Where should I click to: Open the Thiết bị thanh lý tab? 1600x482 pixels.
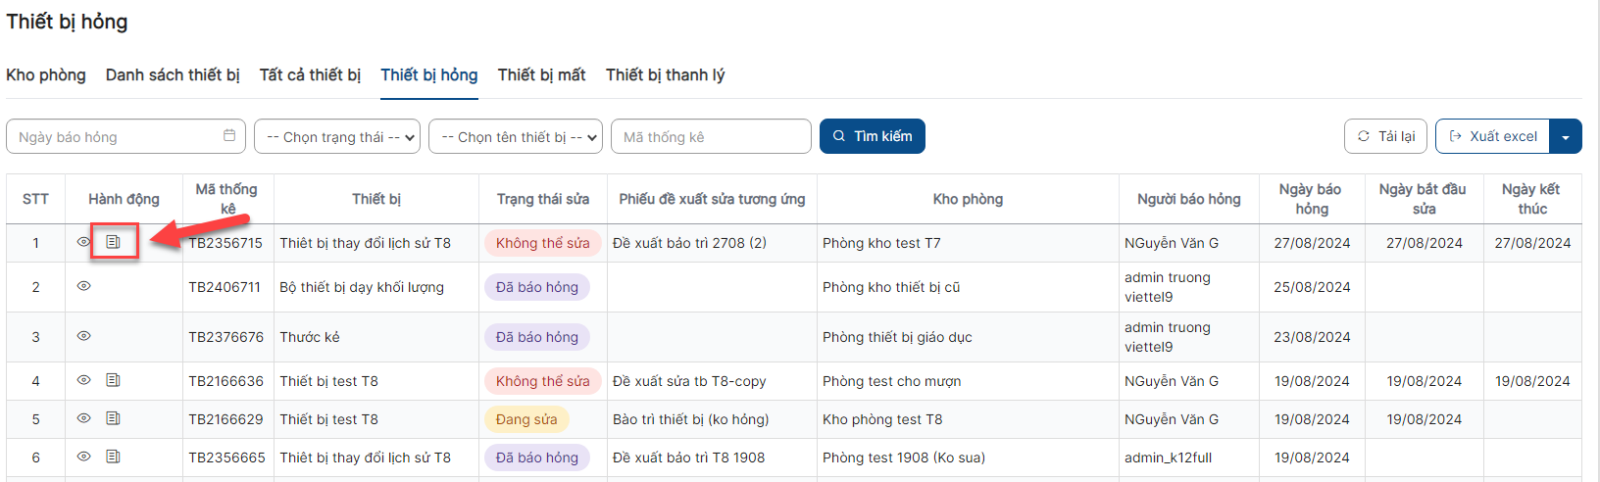click(665, 75)
